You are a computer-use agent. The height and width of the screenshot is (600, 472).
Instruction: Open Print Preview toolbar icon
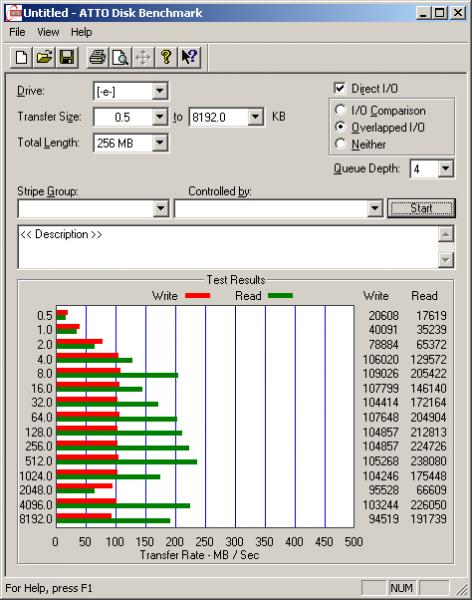[121, 58]
